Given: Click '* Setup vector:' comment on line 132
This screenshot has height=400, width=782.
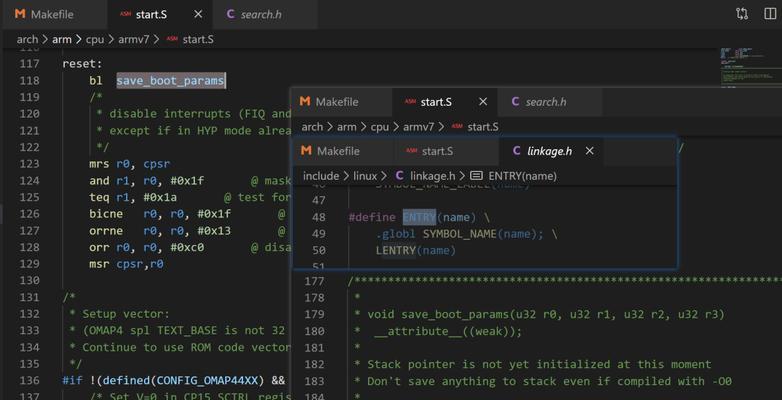Looking at the screenshot, I should (120, 314).
